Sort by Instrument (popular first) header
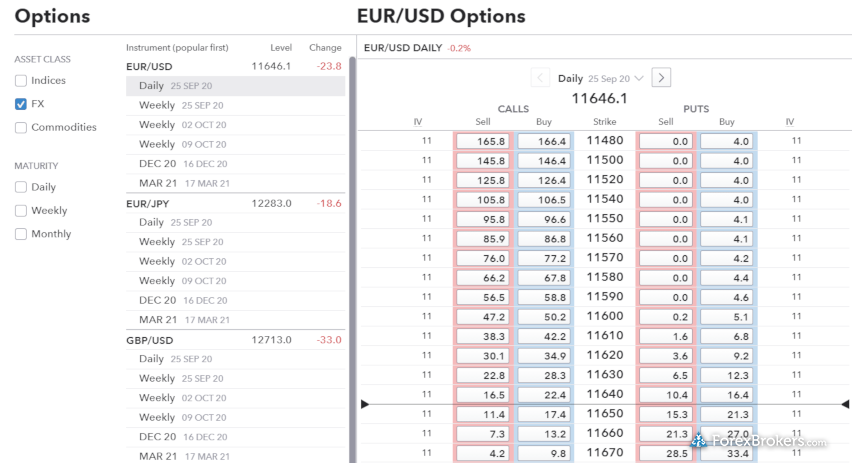 point(177,48)
